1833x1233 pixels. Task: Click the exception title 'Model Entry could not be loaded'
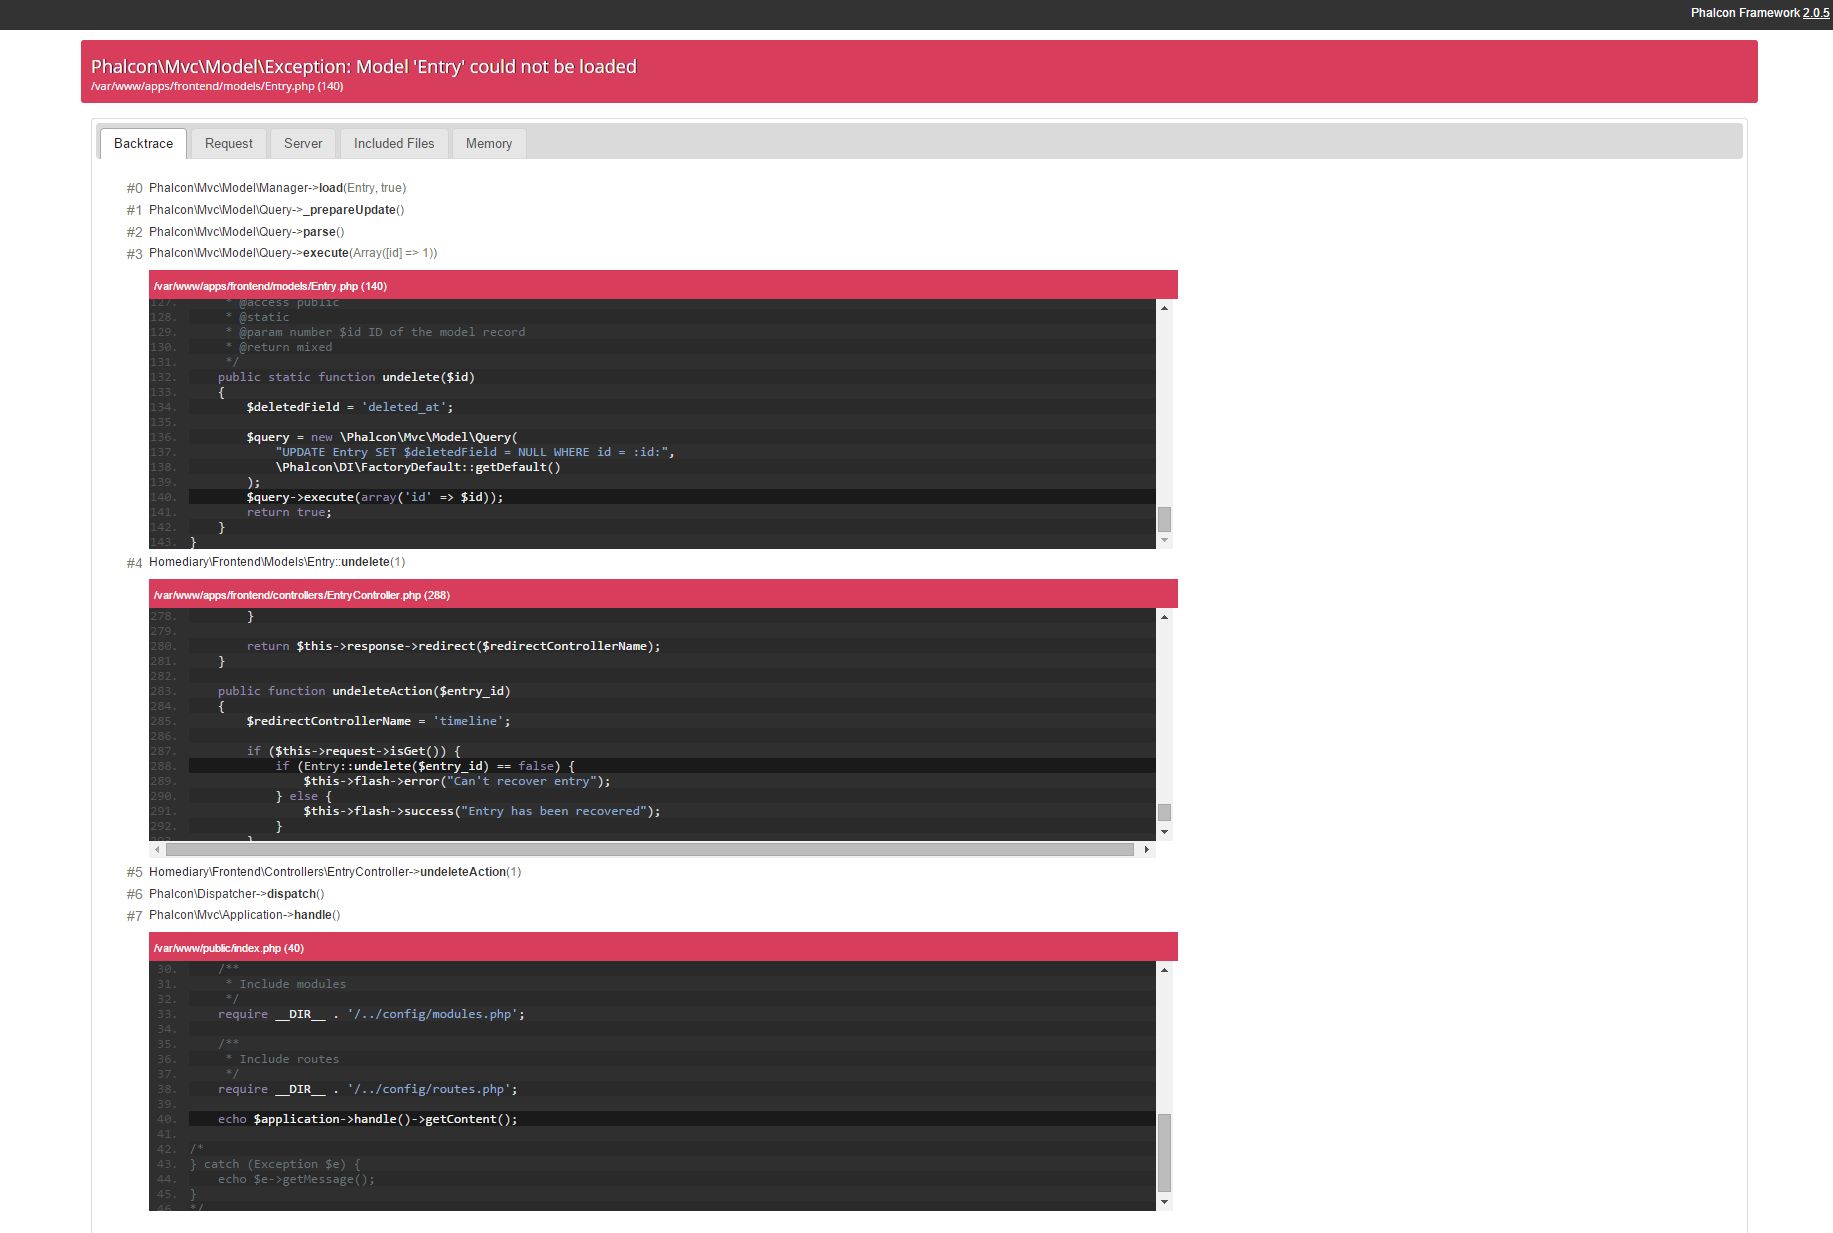[x=364, y=66]
